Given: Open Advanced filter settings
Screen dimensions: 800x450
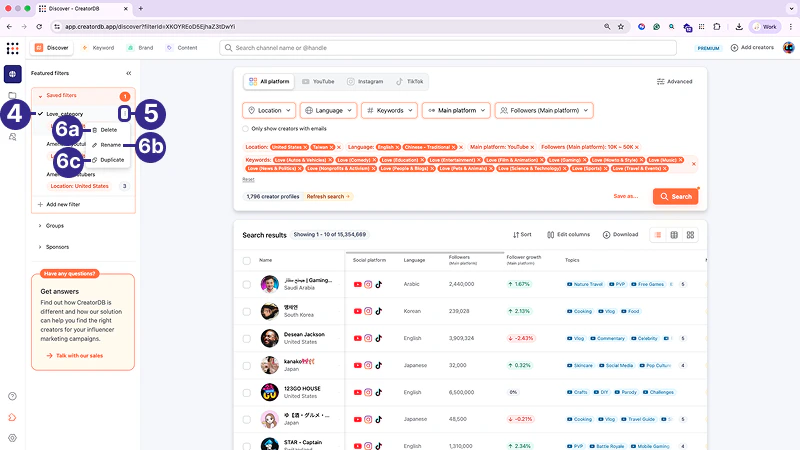Looking at the screenshot, I should pyautogui.click(x=674, y=82).
